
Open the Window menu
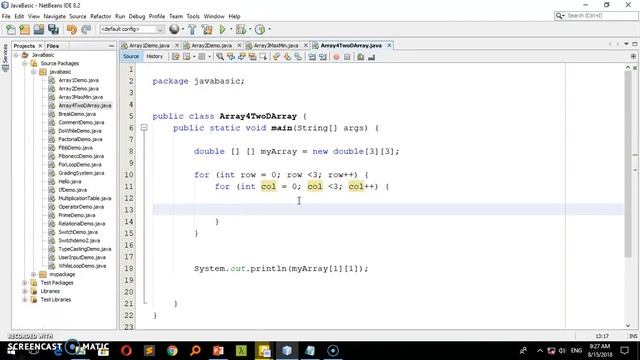(x=214, y=16)
